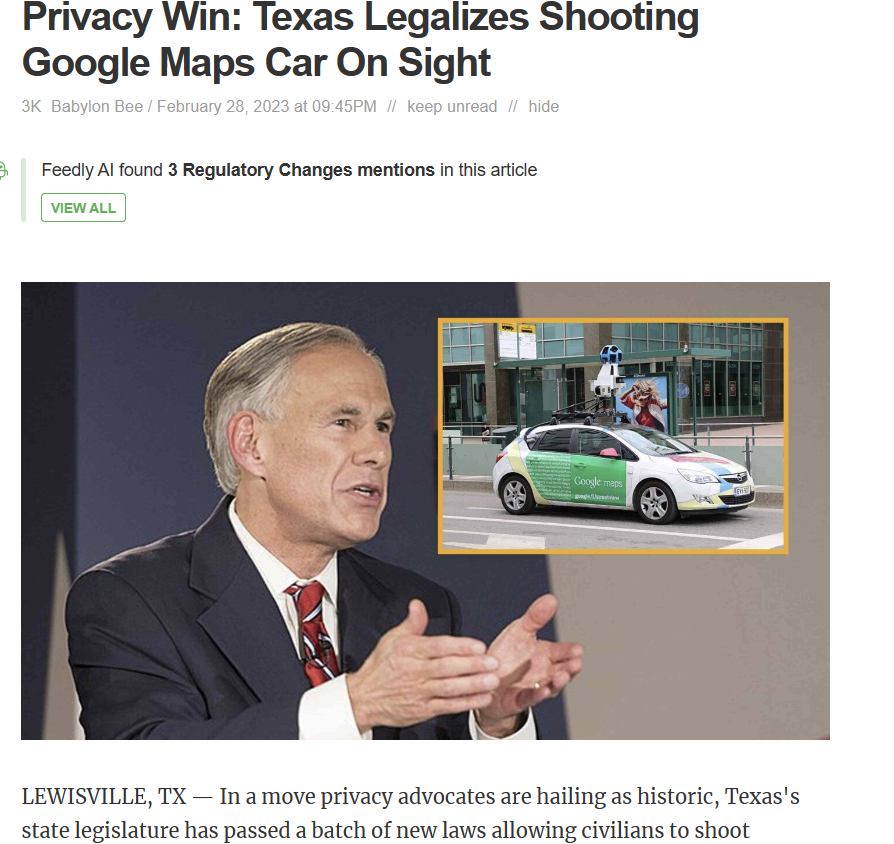Click the man's red striped tie
The image size is (894, 844).
[x=313, y=632]
